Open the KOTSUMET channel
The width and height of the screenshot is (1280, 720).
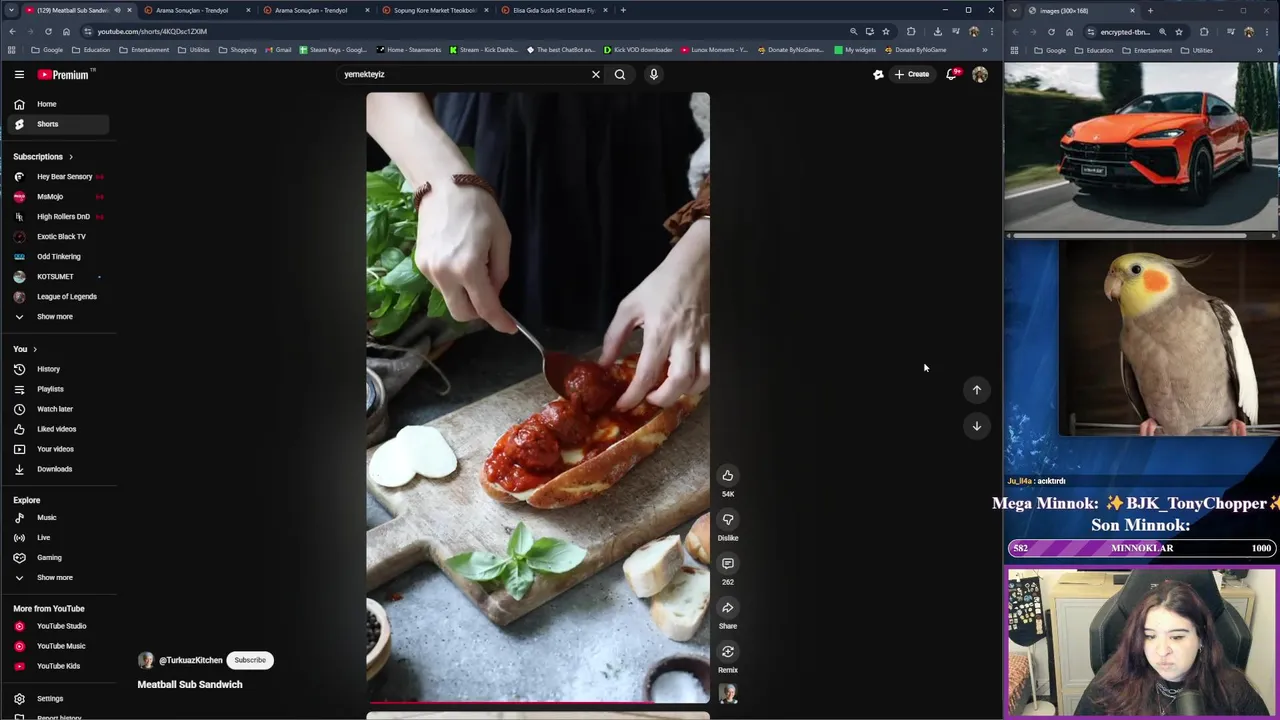(x=59, y=277)
